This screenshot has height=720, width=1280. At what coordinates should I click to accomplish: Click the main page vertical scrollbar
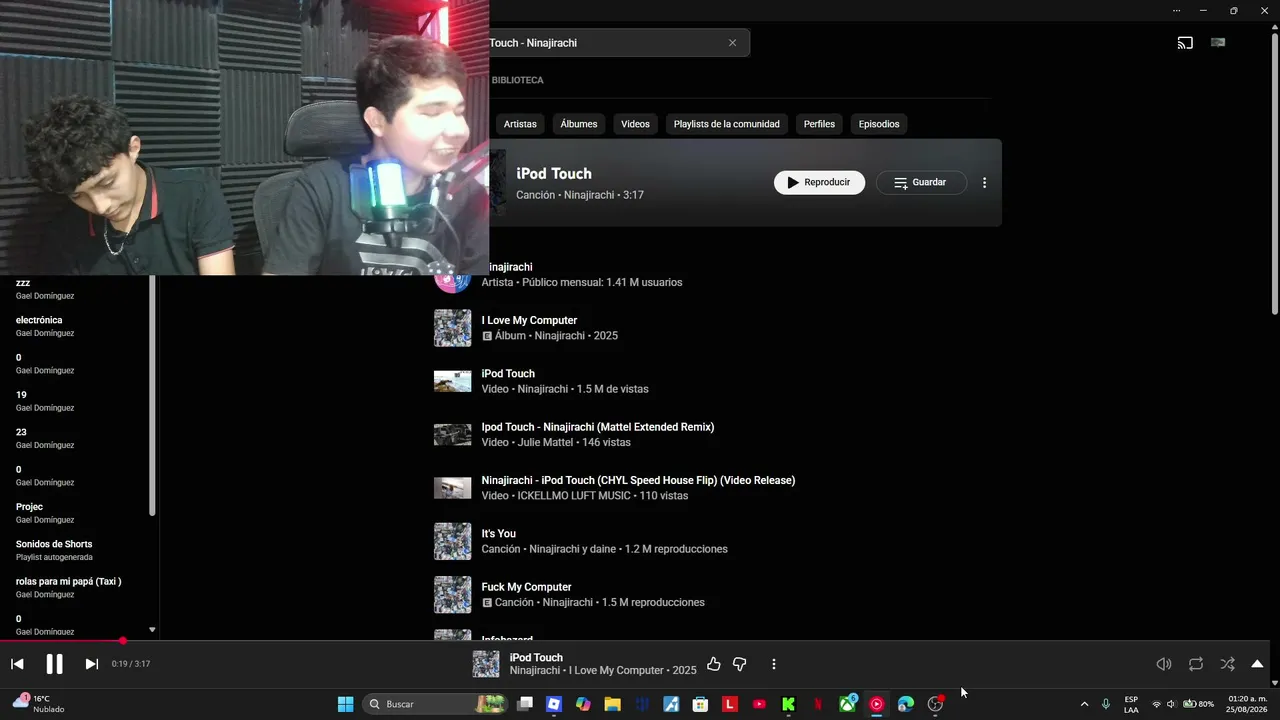coord(1274,175)
